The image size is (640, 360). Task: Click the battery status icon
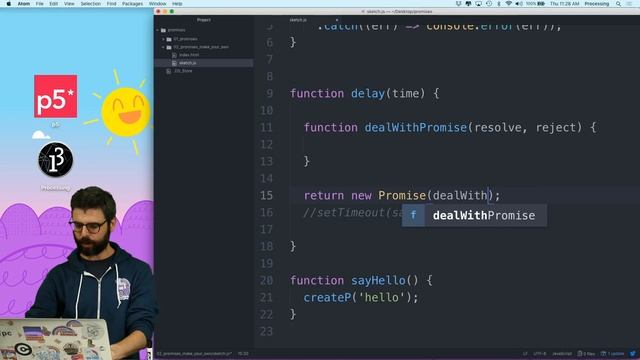[536, 4]
